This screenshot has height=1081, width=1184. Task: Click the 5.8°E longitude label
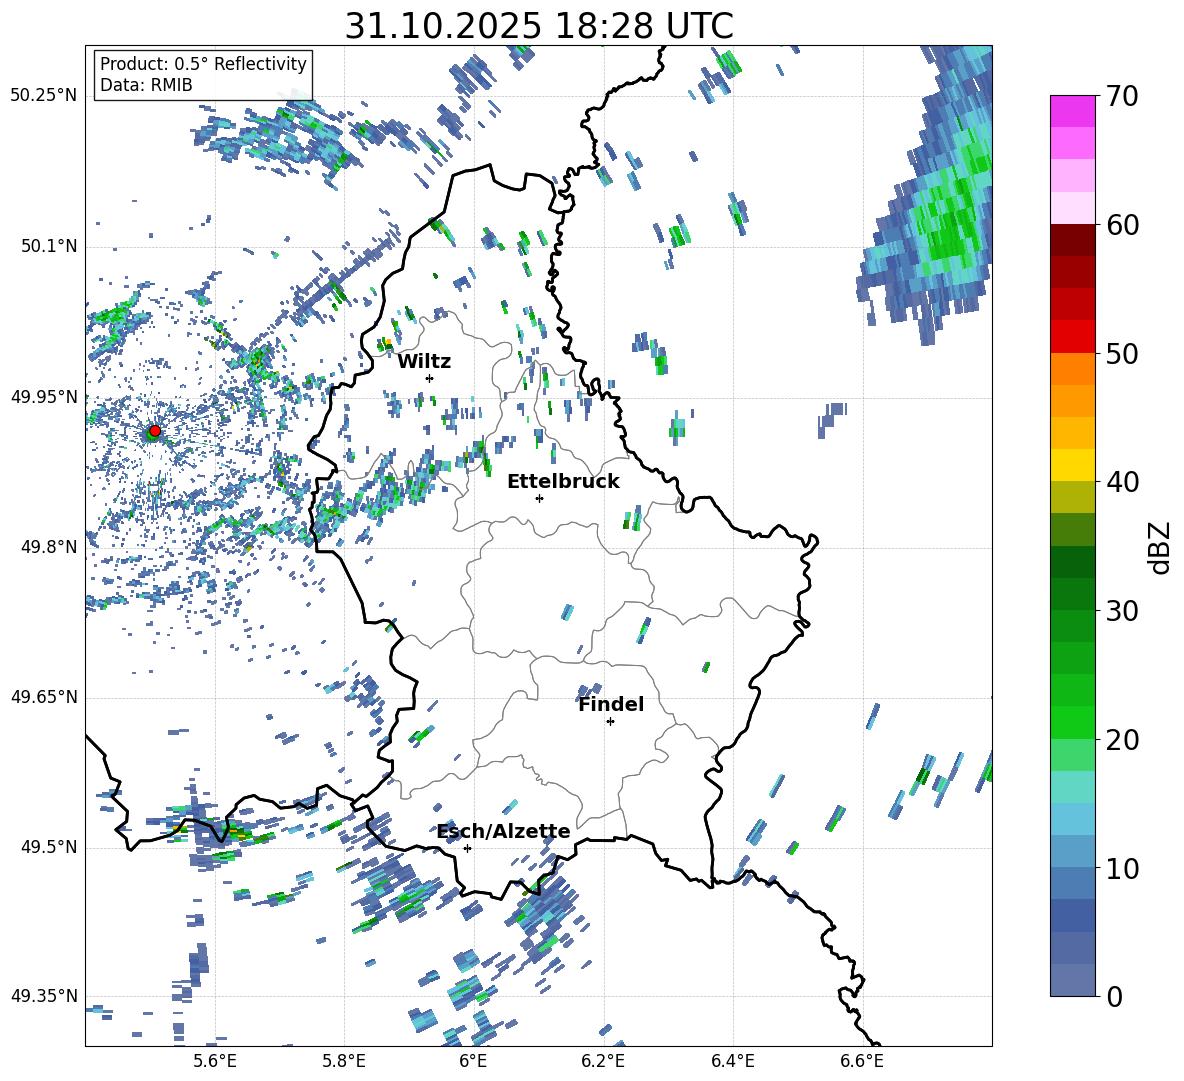tap(344, 1061)
